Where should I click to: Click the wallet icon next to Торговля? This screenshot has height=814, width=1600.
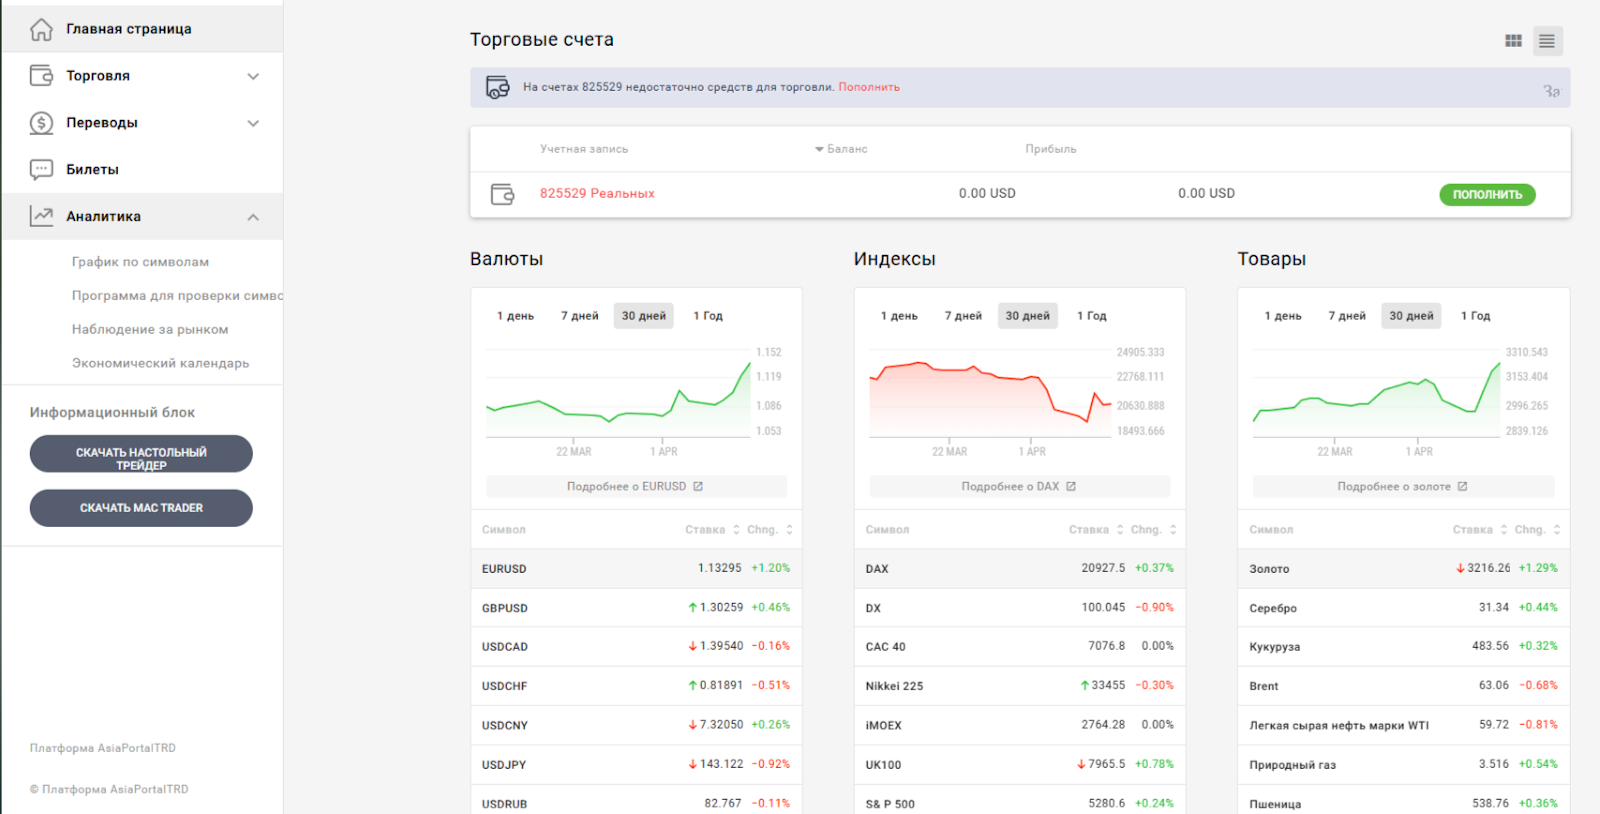coord(41,76)
